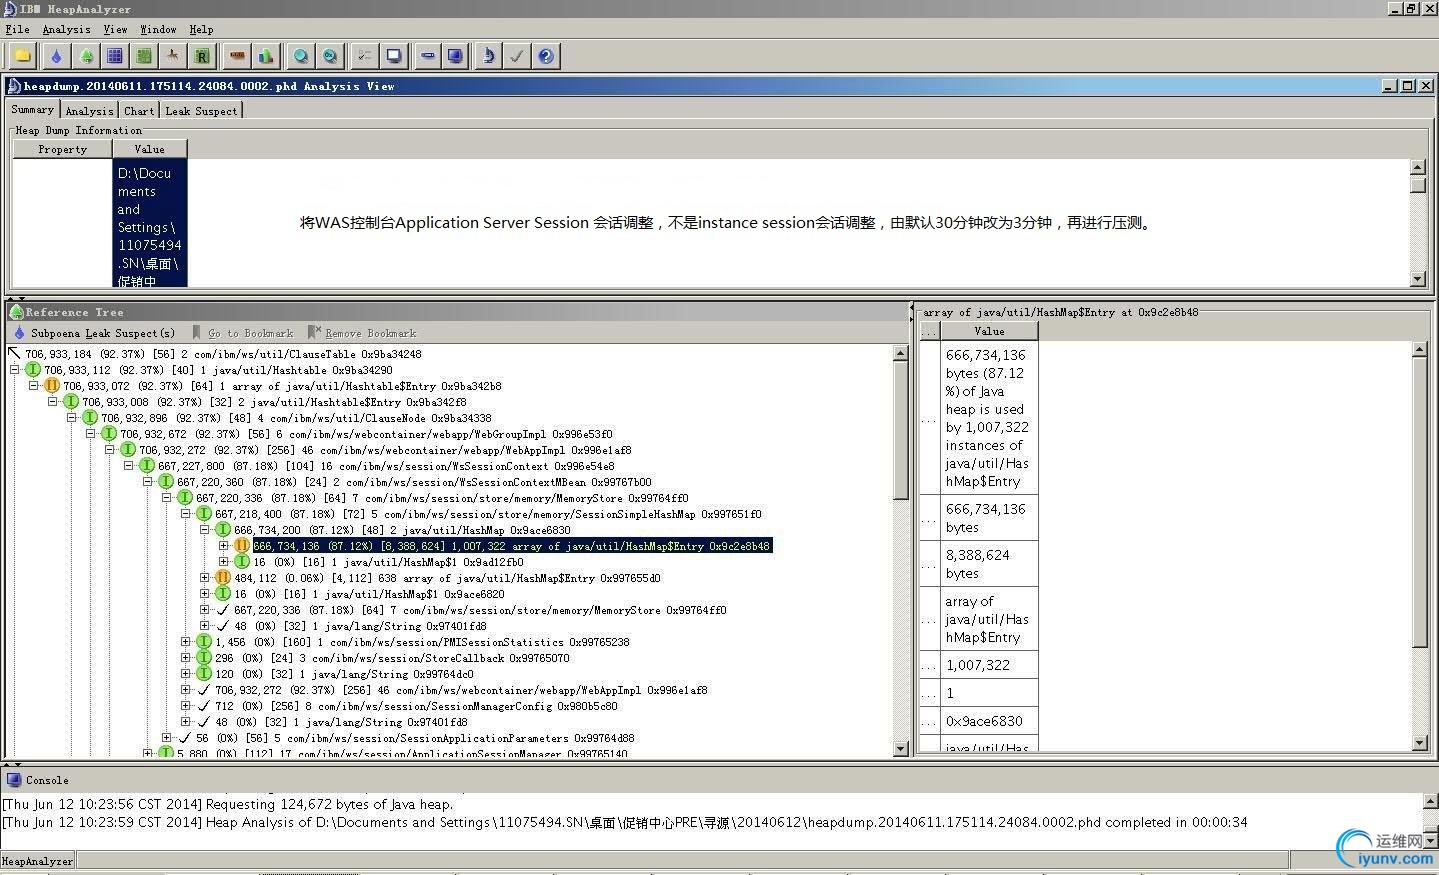Expand the SessionApplicationParameters 0x99764d88 node

click(x=167, y=738)
